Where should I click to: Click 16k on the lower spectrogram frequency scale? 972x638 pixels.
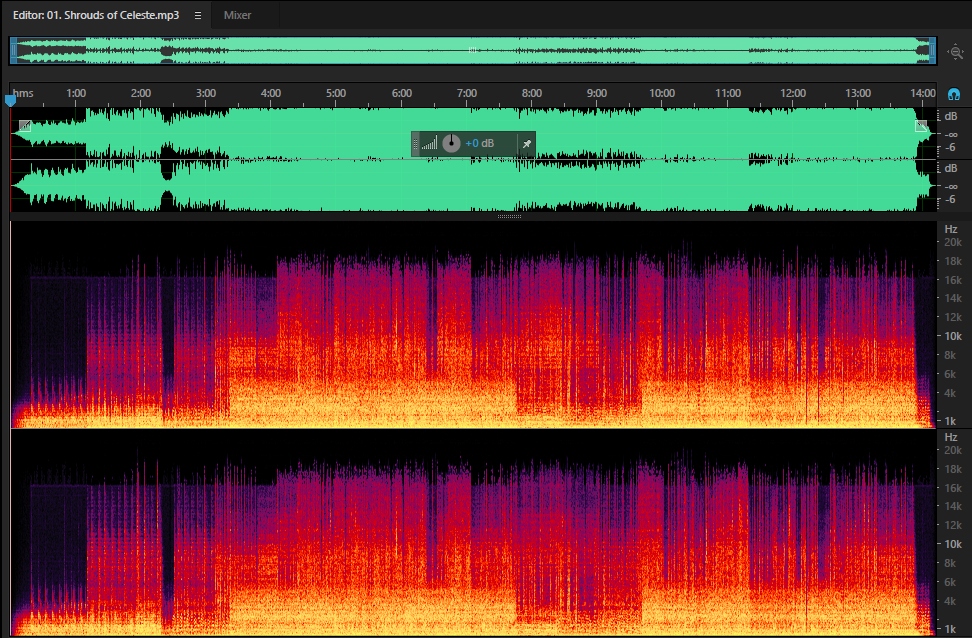tap(953, 488)
